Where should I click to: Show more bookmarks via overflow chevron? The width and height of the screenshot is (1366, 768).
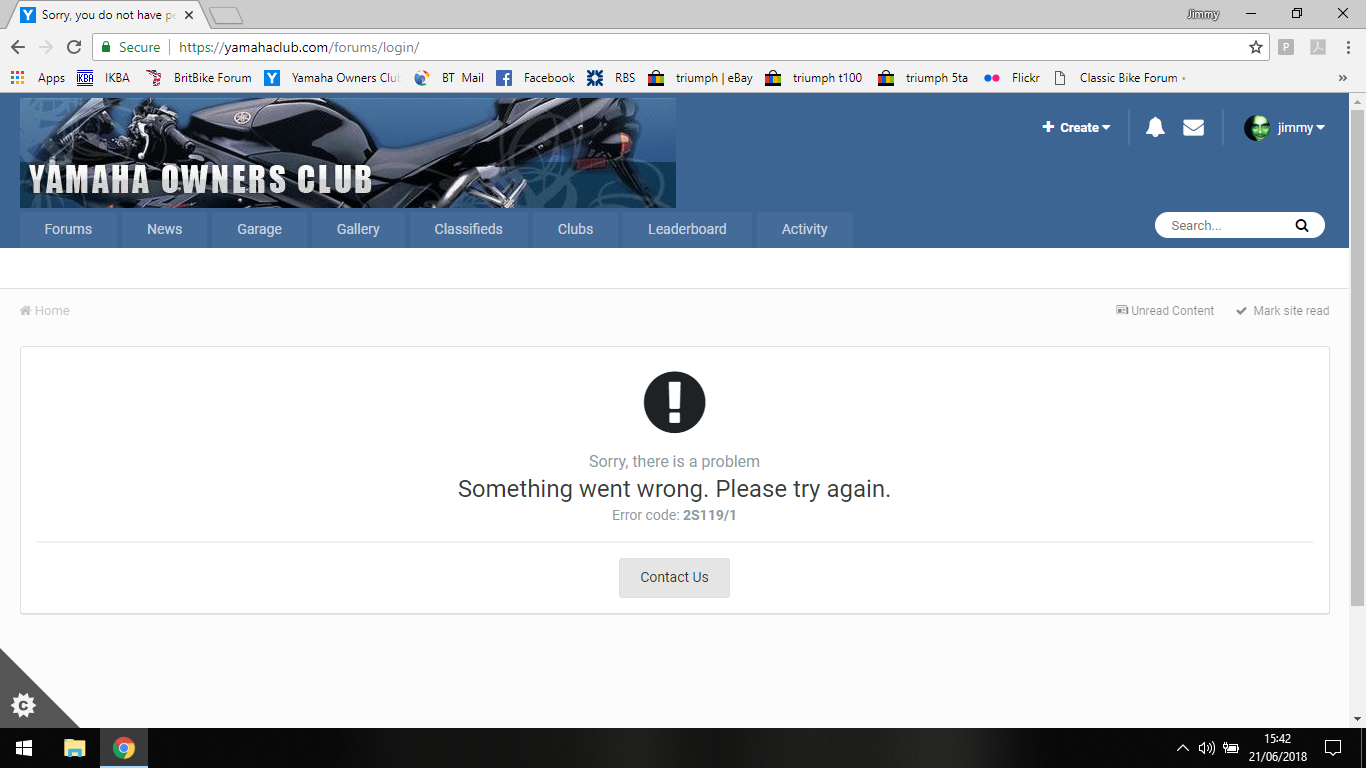[1342, 78]
